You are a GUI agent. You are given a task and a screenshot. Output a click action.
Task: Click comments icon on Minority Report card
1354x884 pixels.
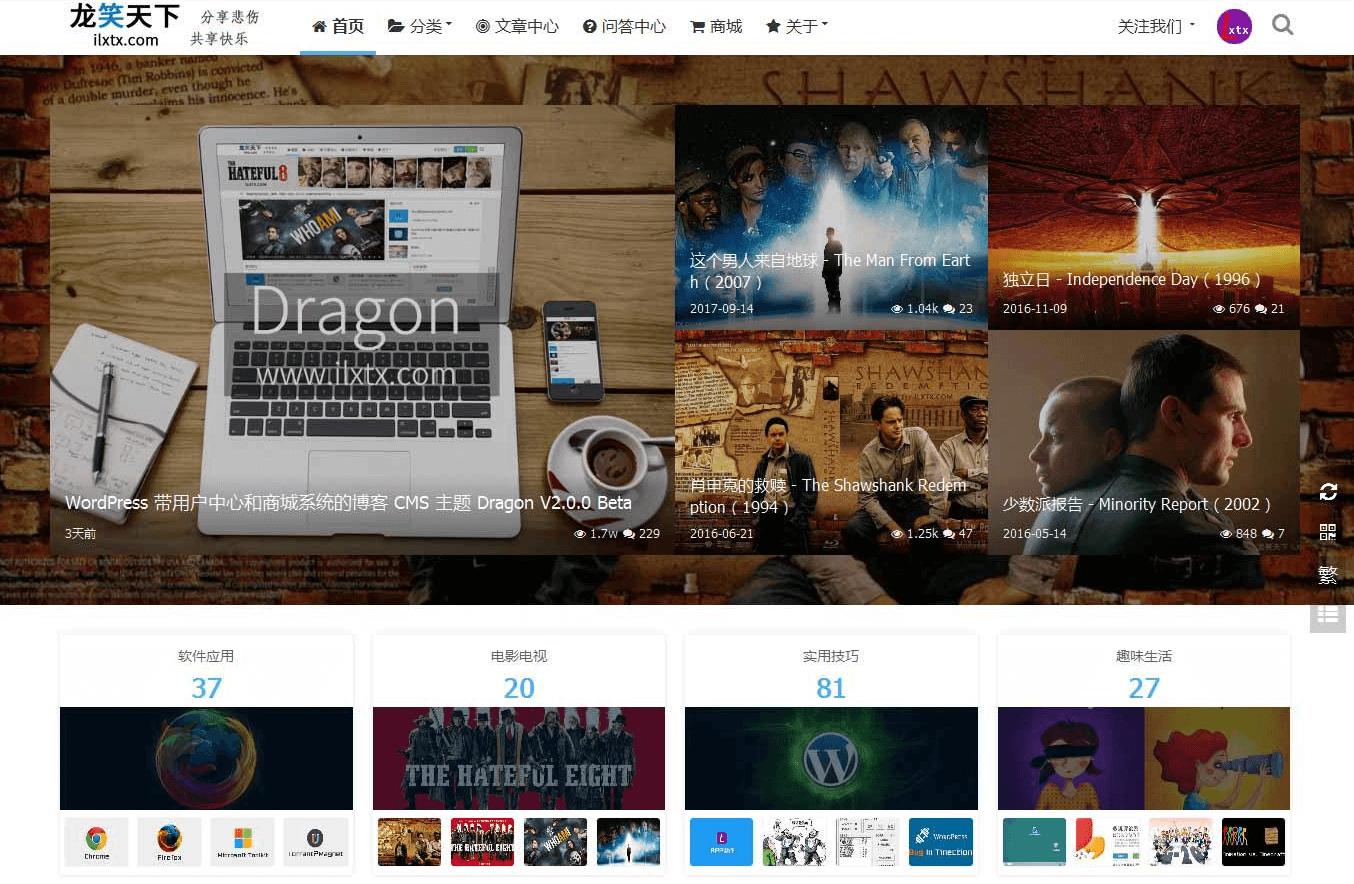pyautogui.click(x=1267, y=534)
